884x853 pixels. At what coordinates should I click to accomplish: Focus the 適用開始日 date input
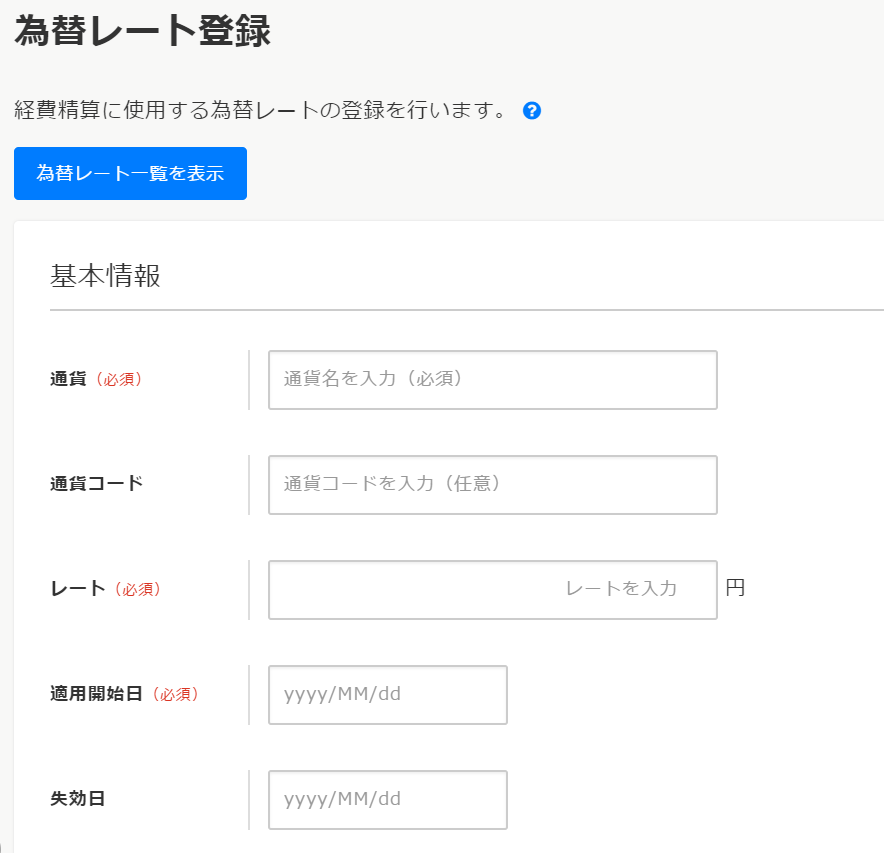(388, 695)
